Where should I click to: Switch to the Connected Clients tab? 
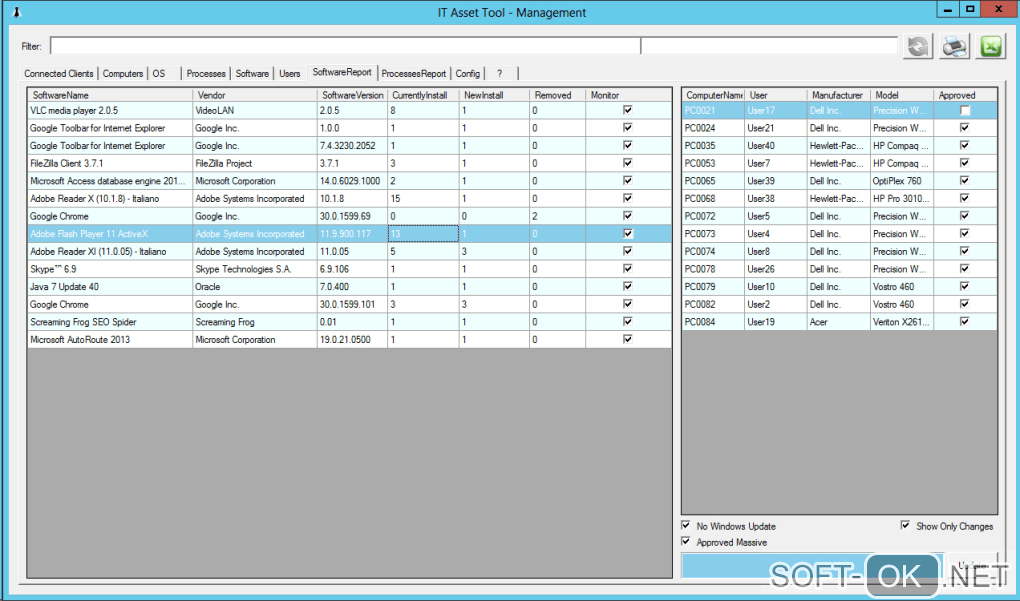click(x=59, y=73)
